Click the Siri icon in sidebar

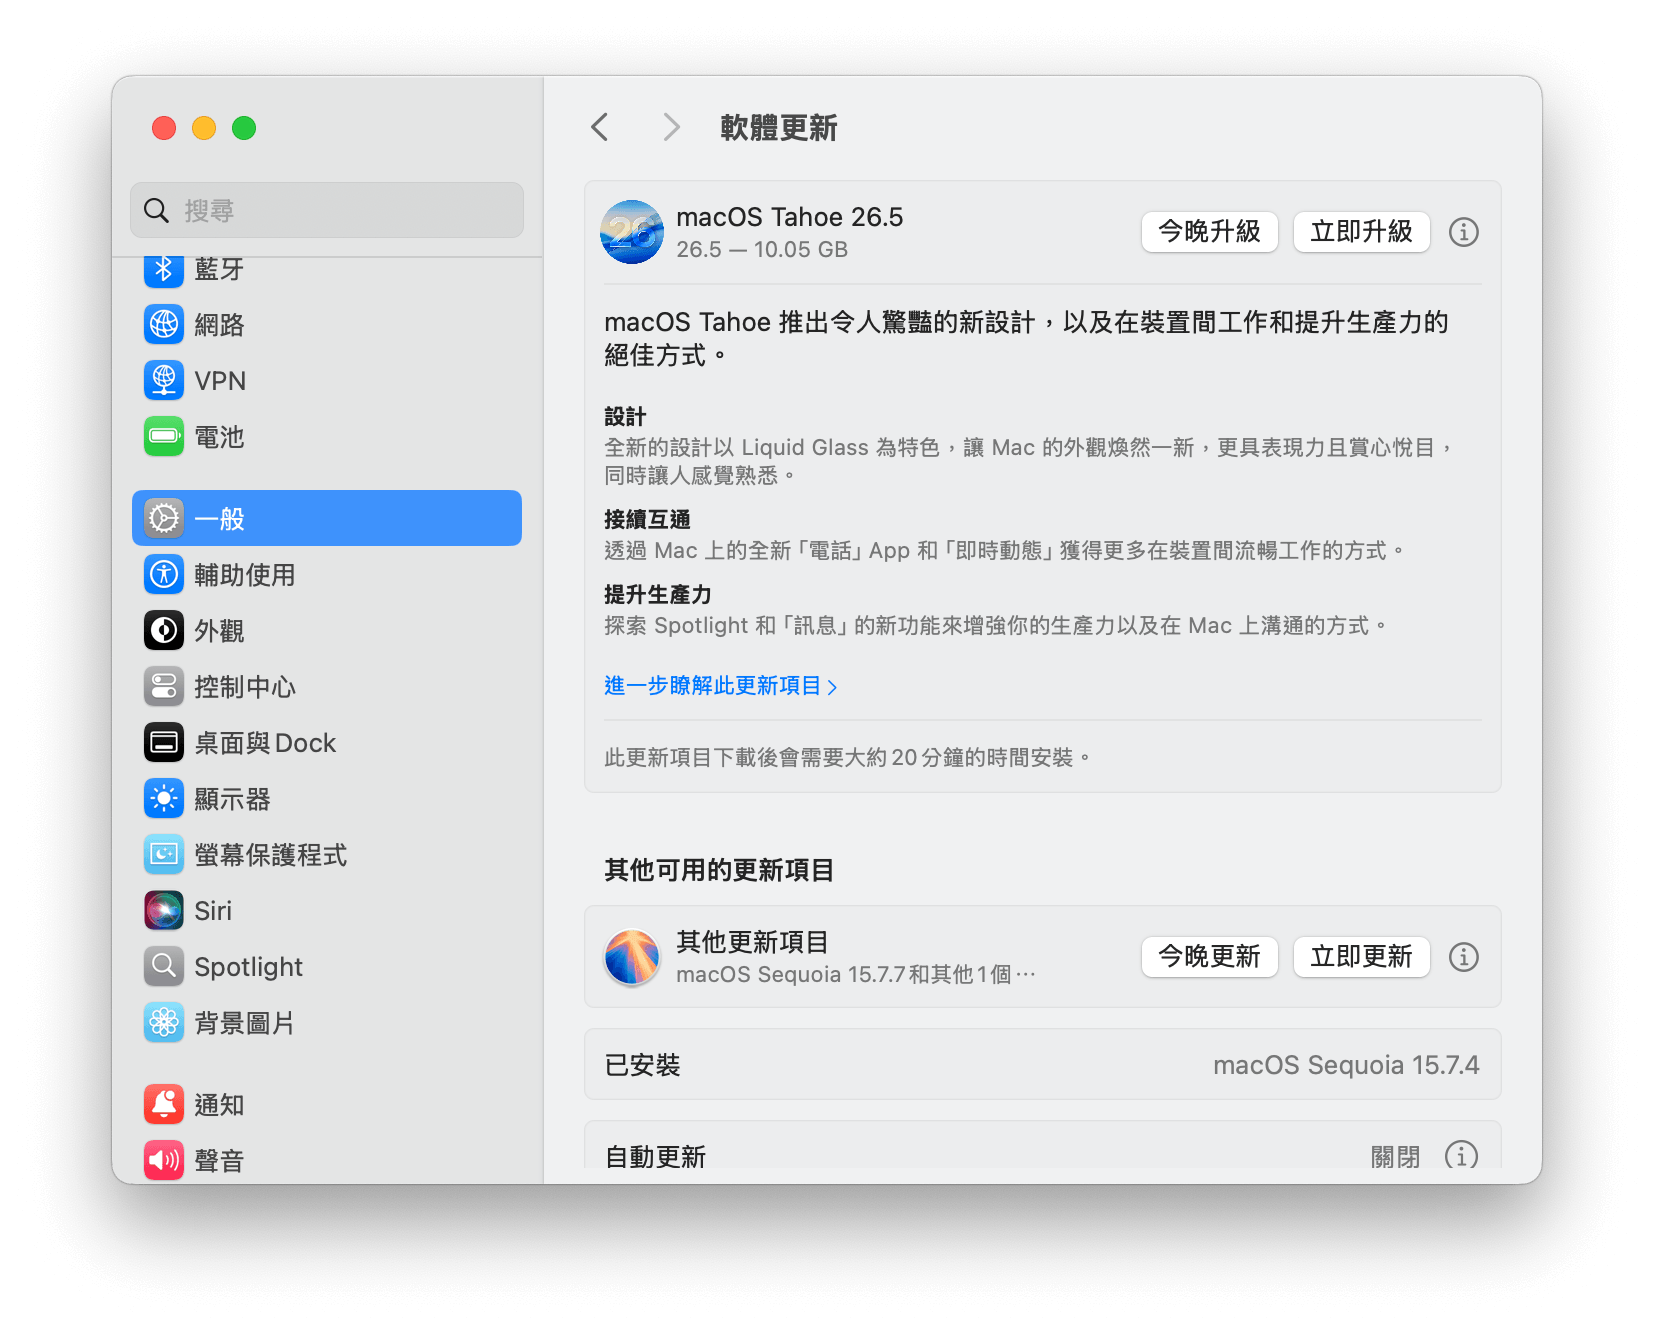point(164,910)
